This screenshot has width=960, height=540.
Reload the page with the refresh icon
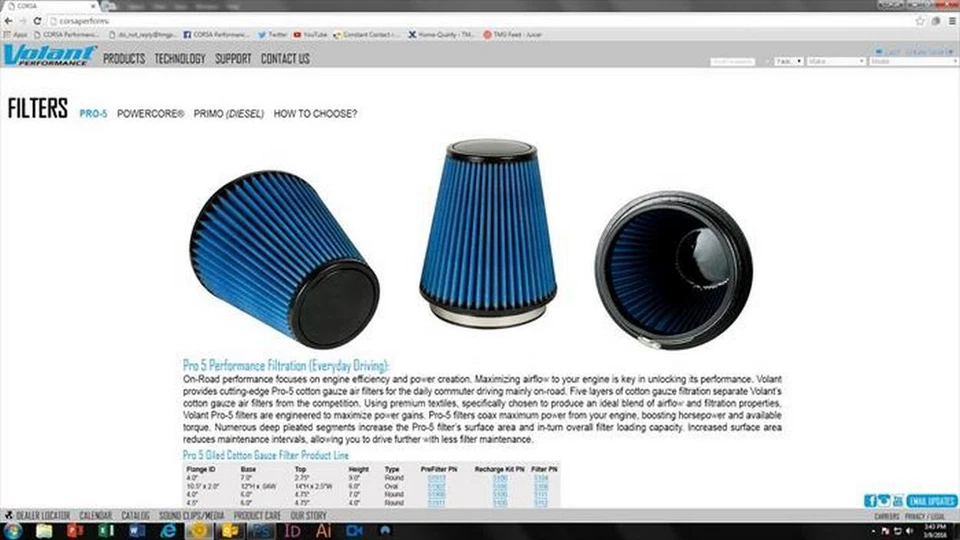tap(37, 21)
